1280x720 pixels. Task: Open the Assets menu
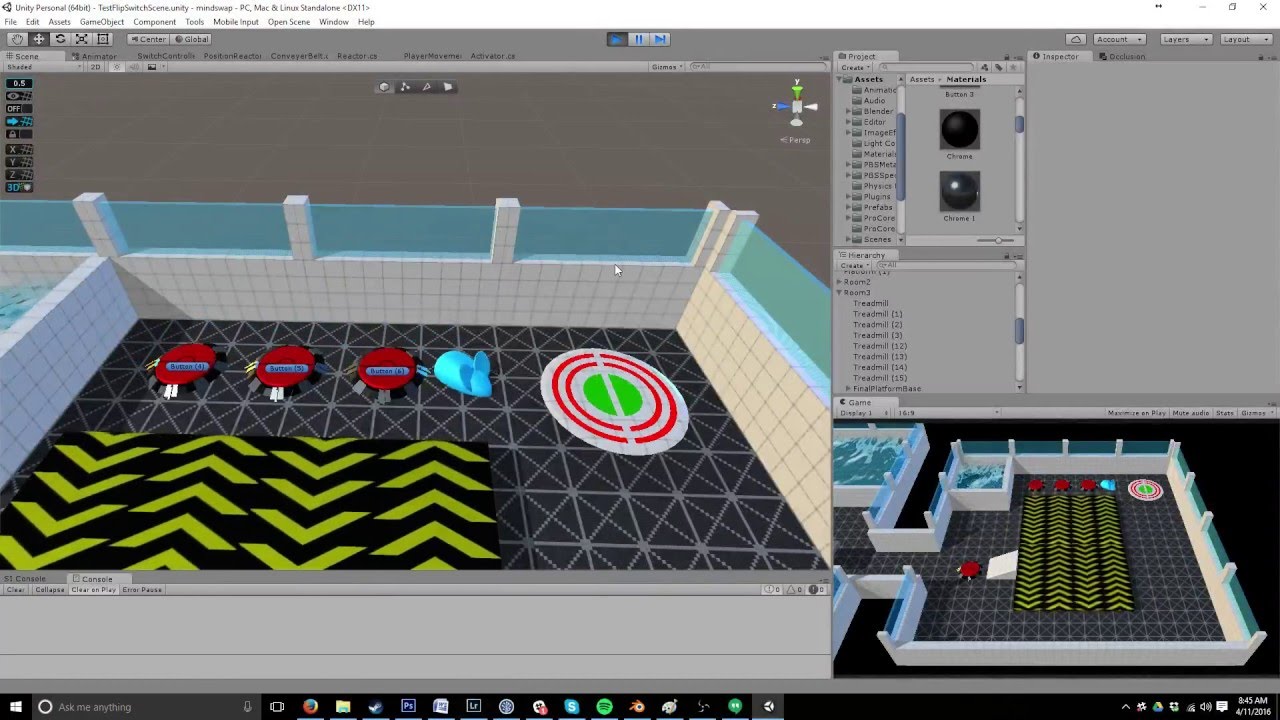(60, 22)
